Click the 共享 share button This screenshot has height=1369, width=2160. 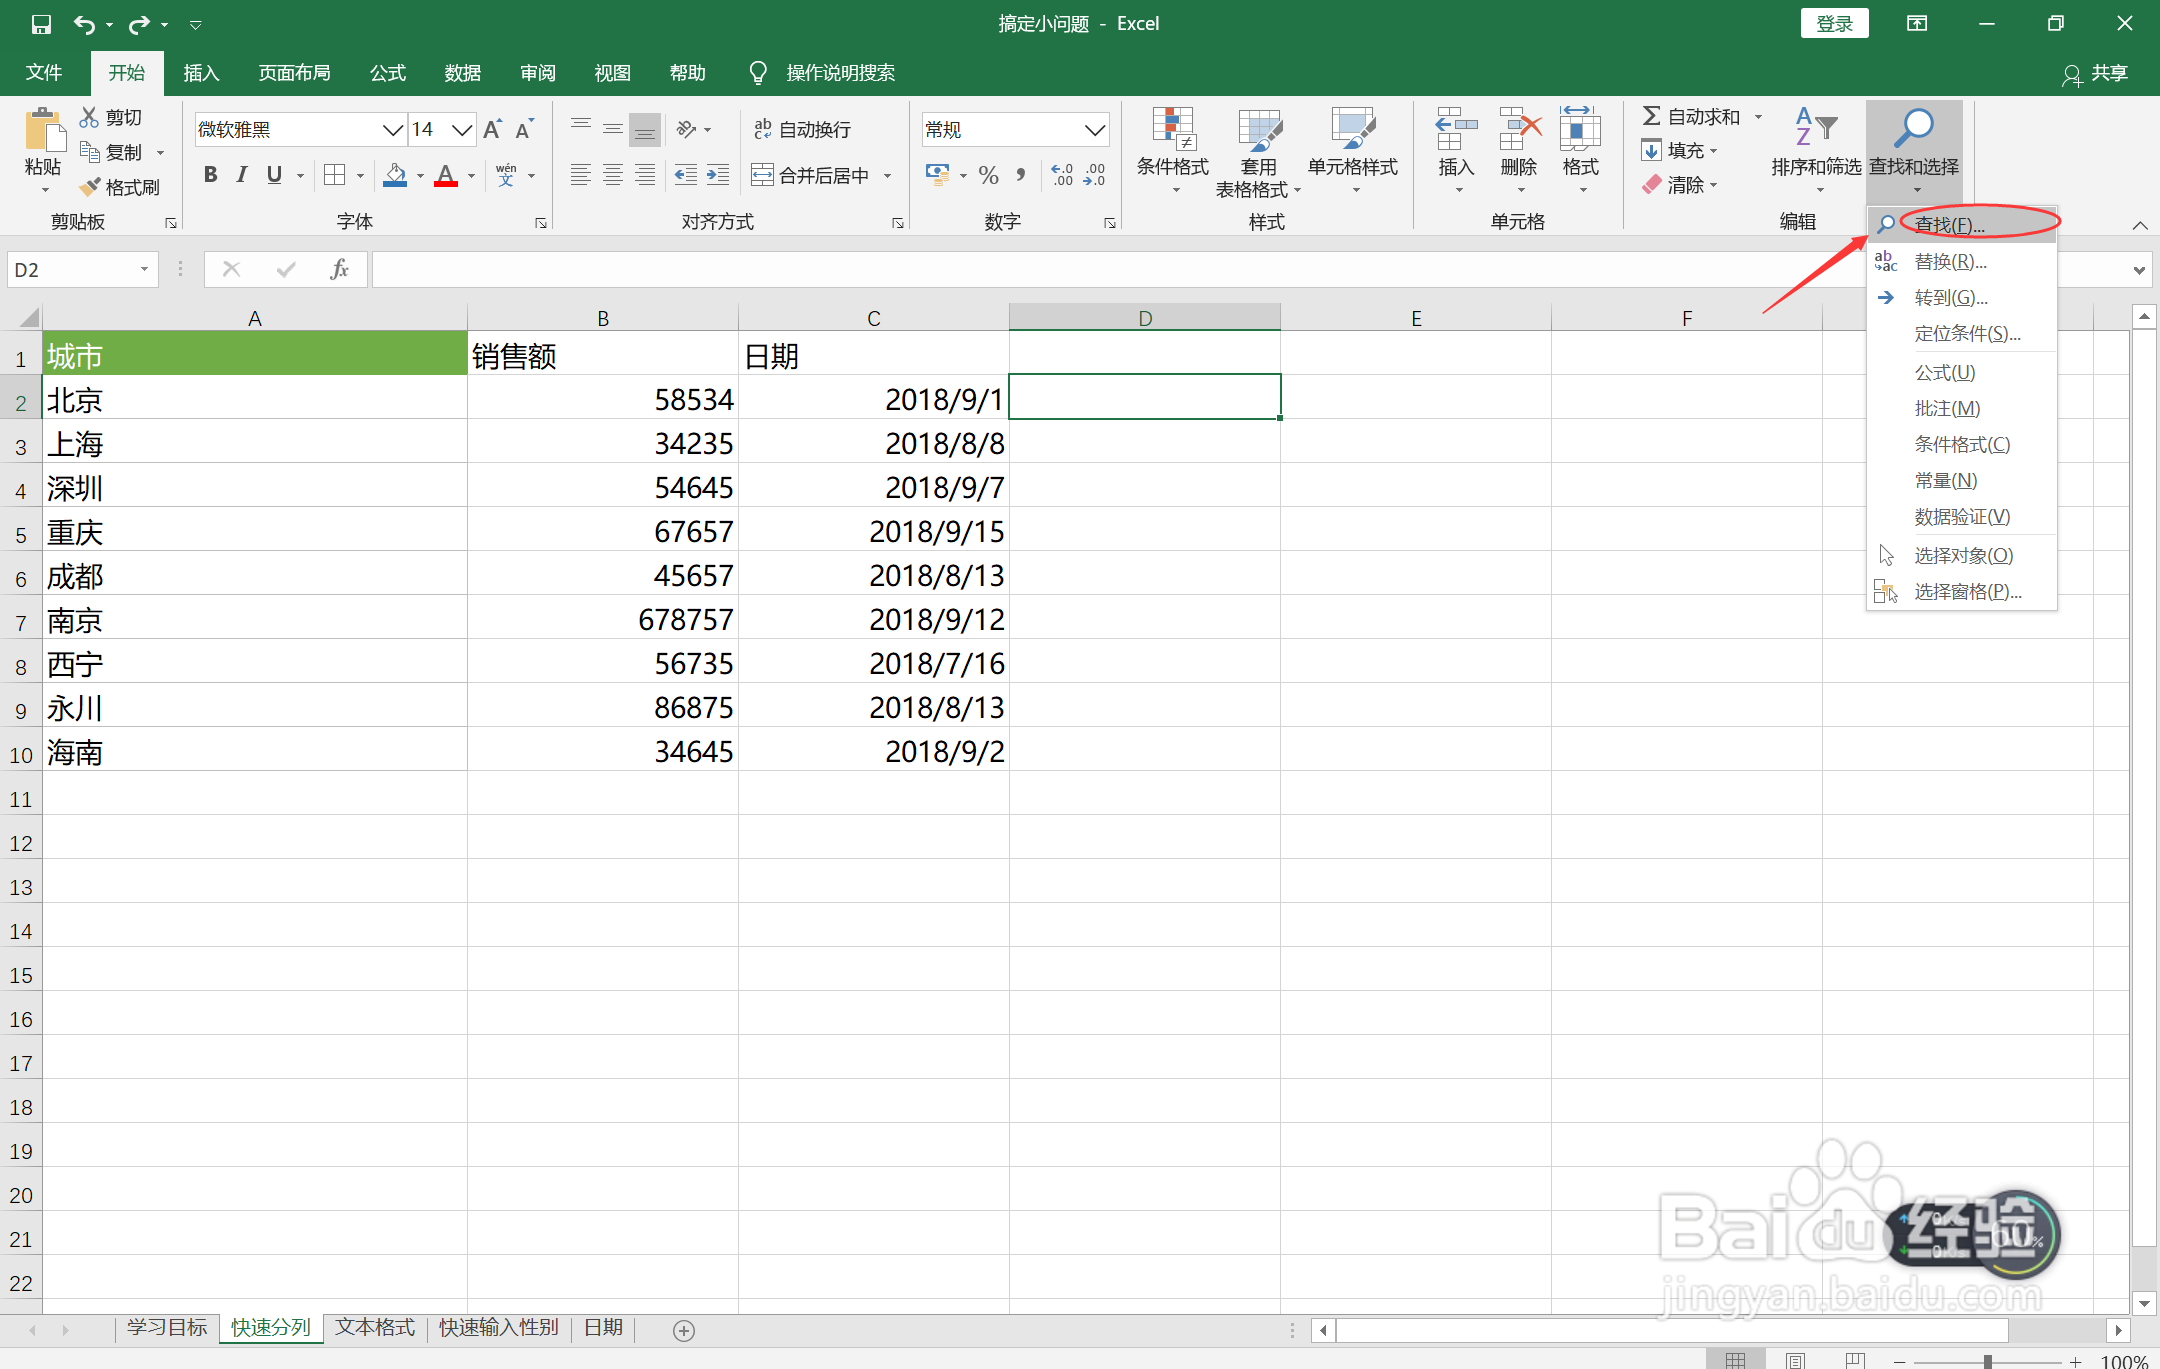(2096, 73)
